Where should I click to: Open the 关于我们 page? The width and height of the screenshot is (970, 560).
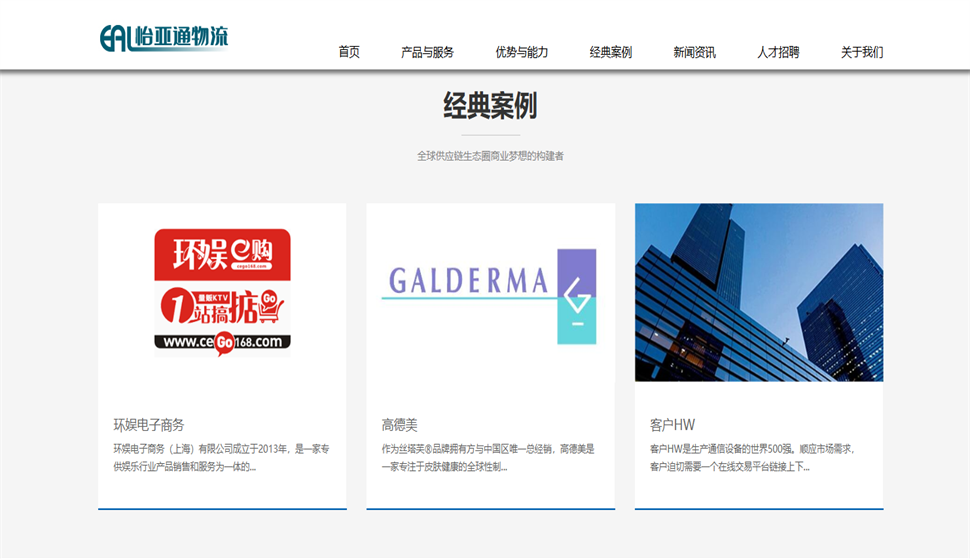click(x=861, y=52)
